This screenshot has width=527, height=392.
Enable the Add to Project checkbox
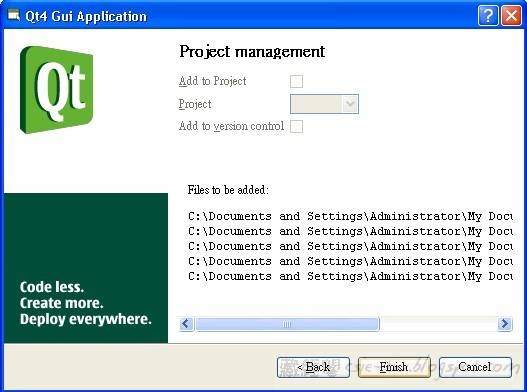click(296, 81)
